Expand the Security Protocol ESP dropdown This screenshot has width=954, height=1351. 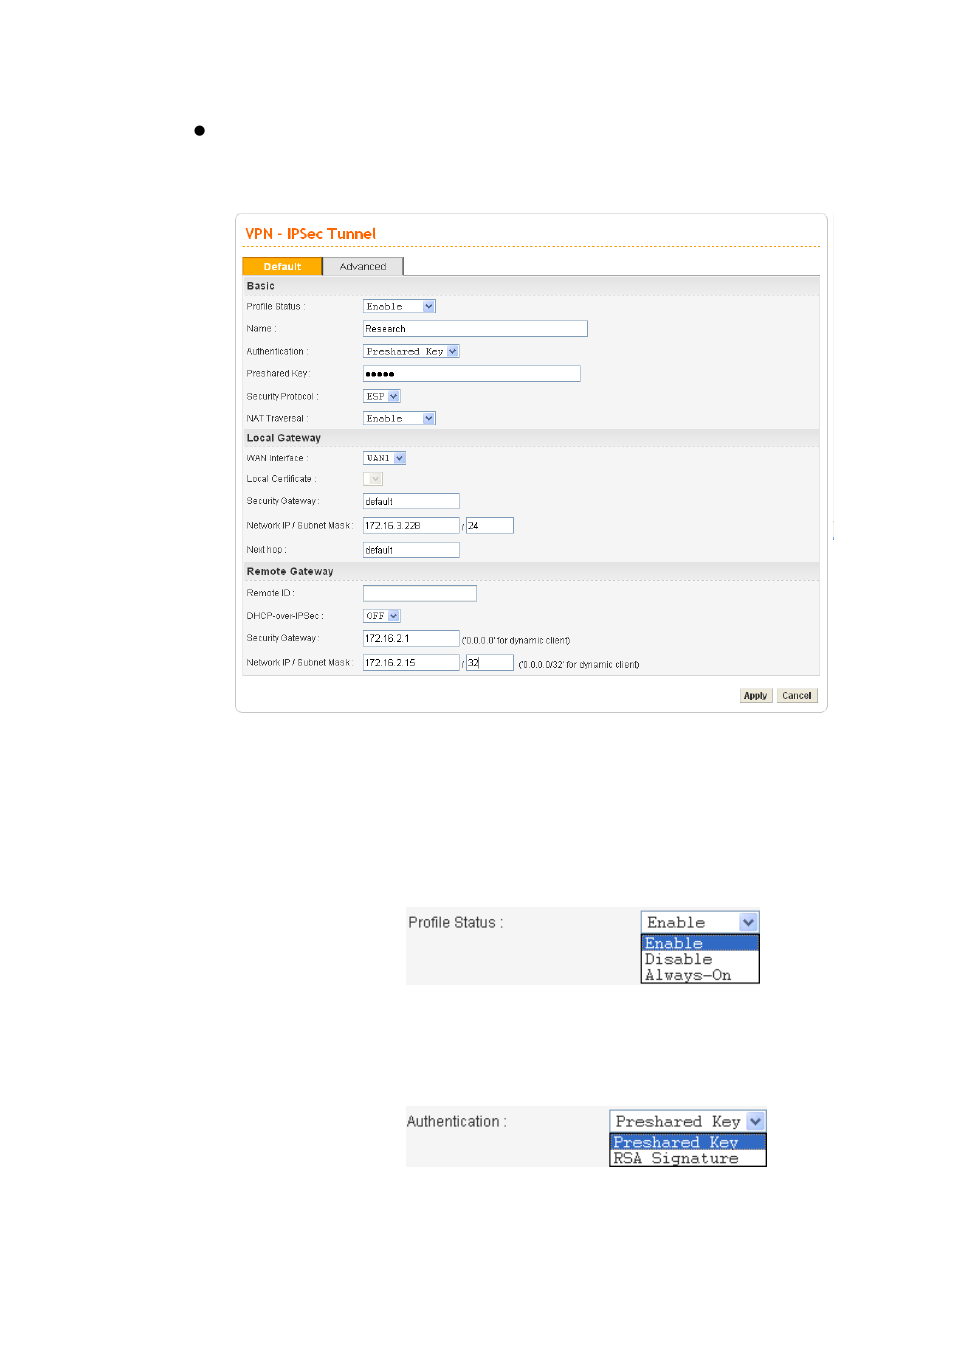[x=382, y=396]
